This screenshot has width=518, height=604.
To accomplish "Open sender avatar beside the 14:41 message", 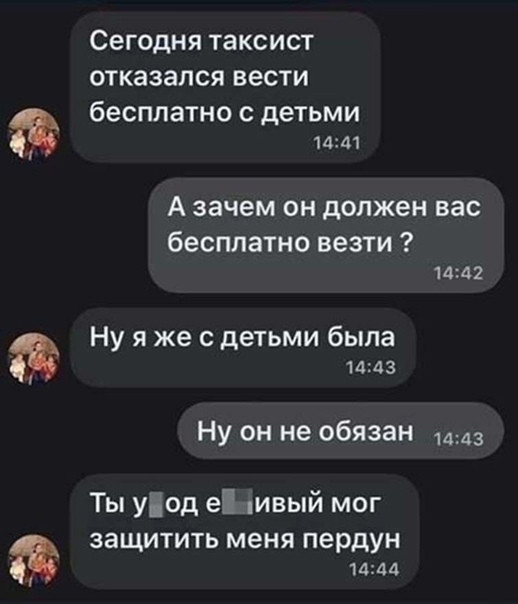I will coord(34,133).
